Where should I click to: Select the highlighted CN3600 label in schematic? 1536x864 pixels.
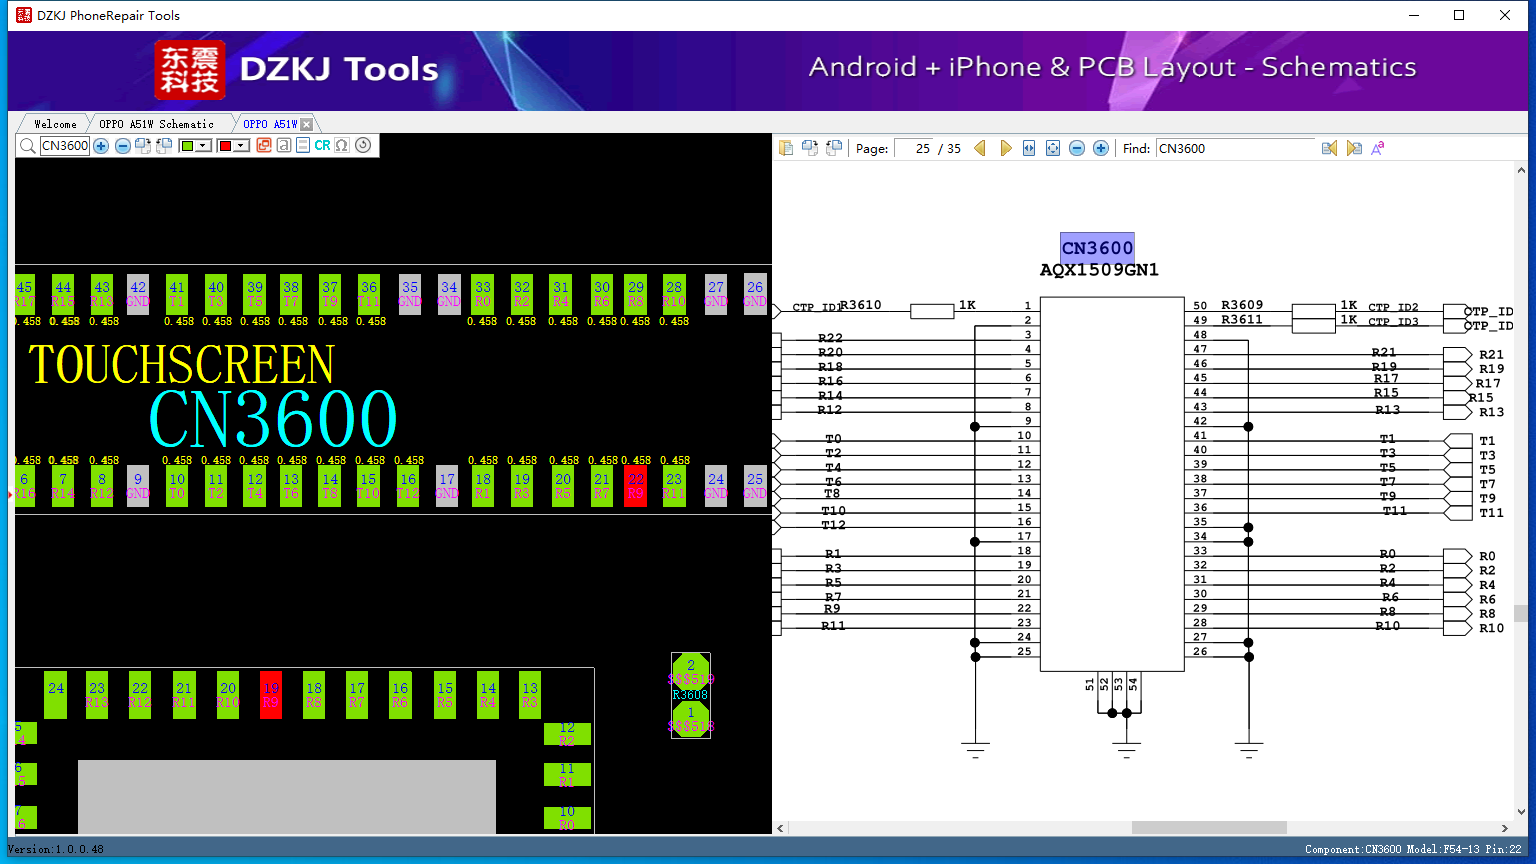point(1097,248)
